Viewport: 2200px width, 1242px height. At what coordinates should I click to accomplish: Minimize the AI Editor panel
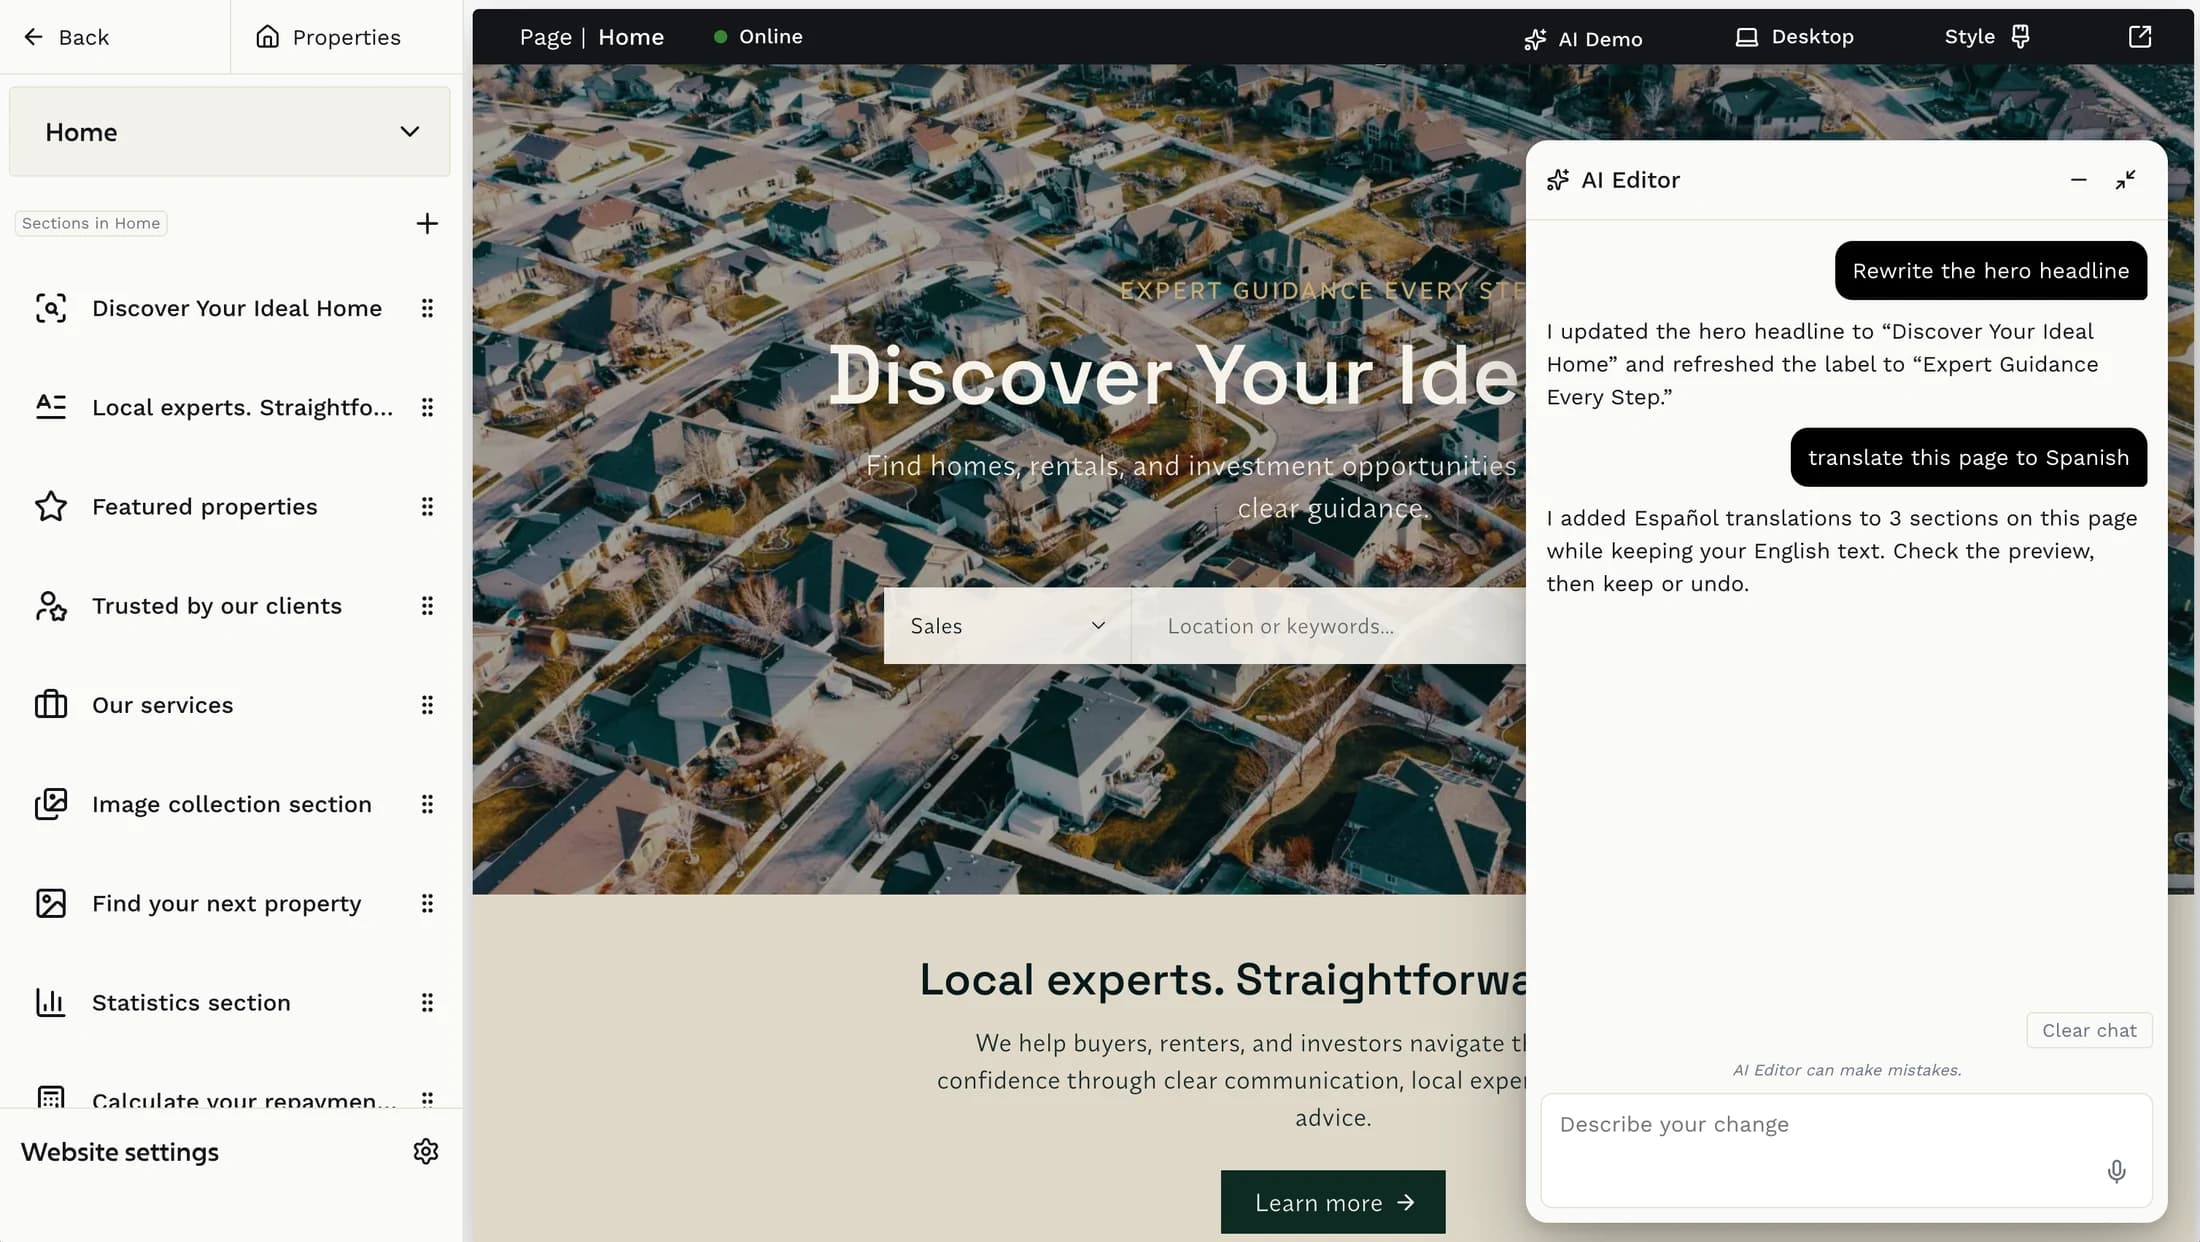tap(2079, 180)
